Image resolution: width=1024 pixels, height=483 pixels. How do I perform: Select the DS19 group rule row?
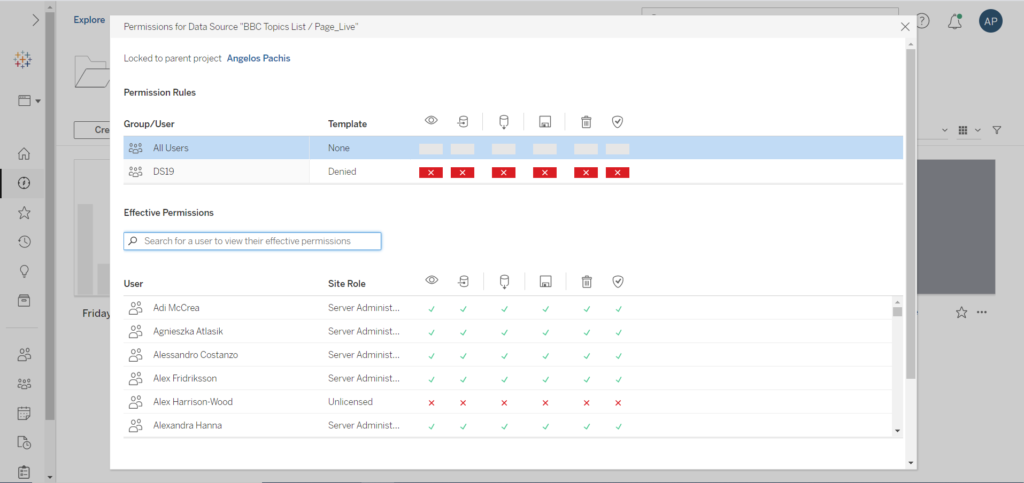165,172
